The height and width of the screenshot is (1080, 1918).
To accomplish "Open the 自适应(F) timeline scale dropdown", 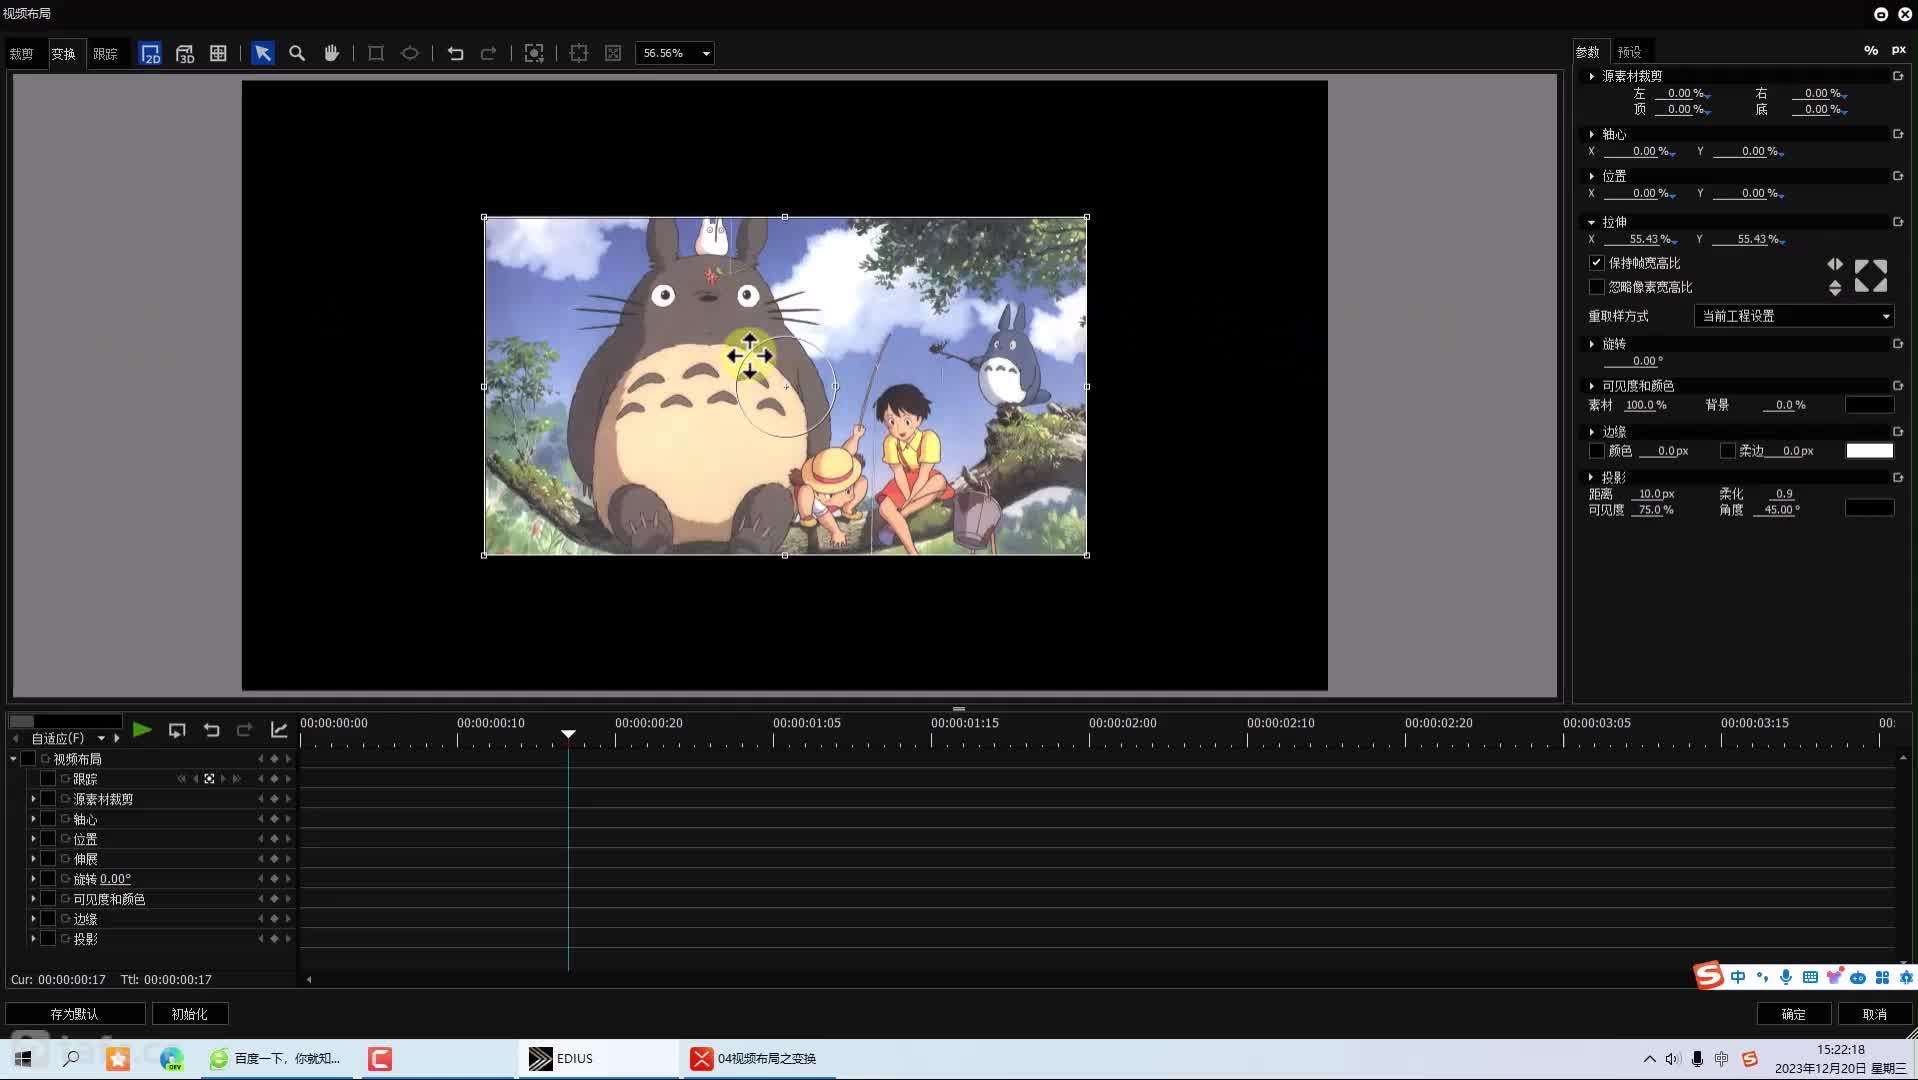I will 101,739.
